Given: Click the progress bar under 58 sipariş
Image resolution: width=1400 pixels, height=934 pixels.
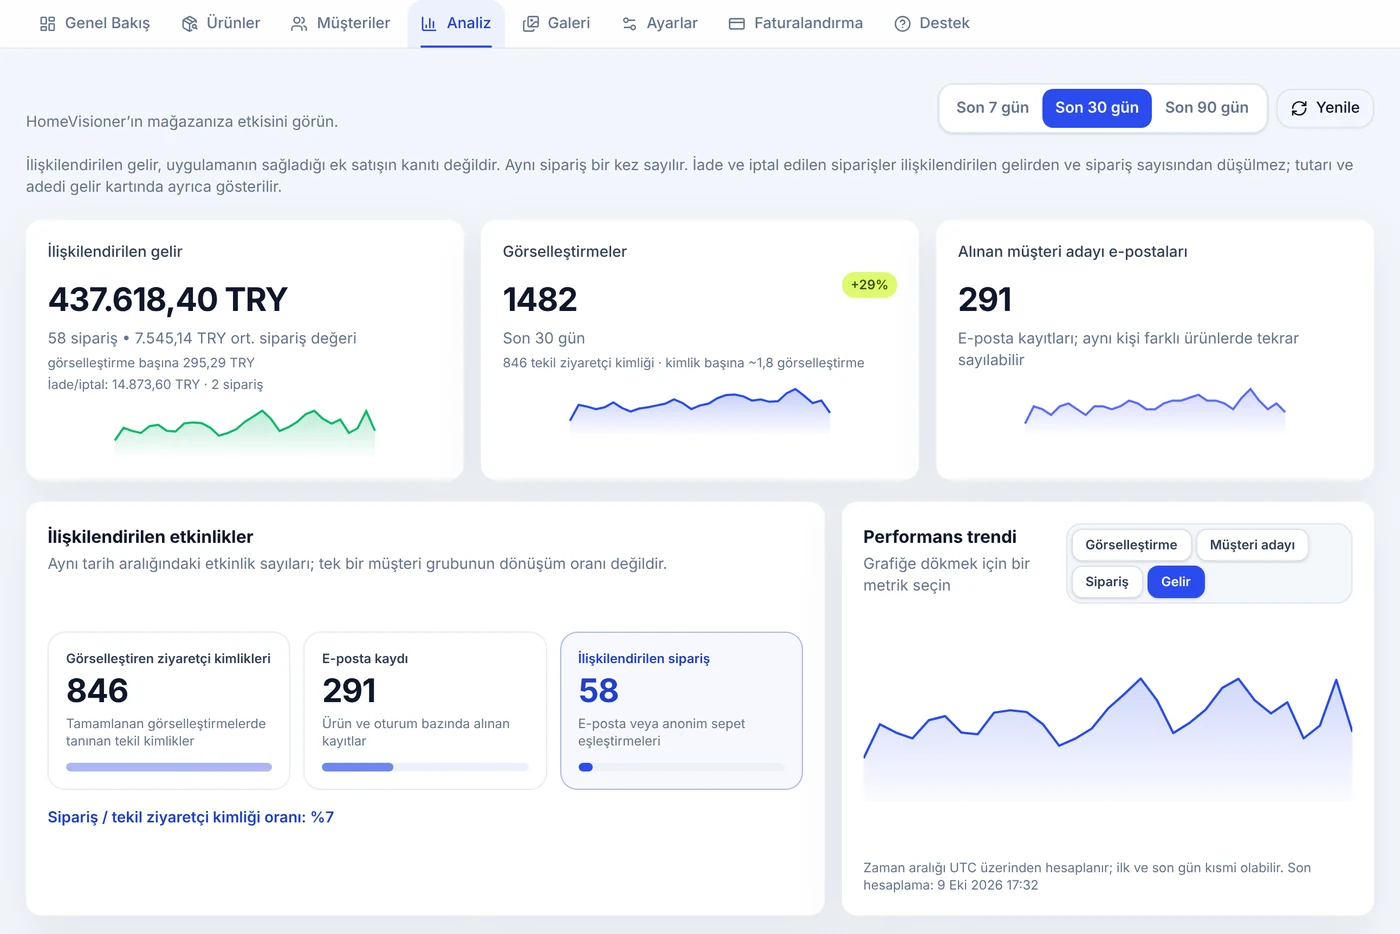Looking at the screenshot, I should pos(681,767).
